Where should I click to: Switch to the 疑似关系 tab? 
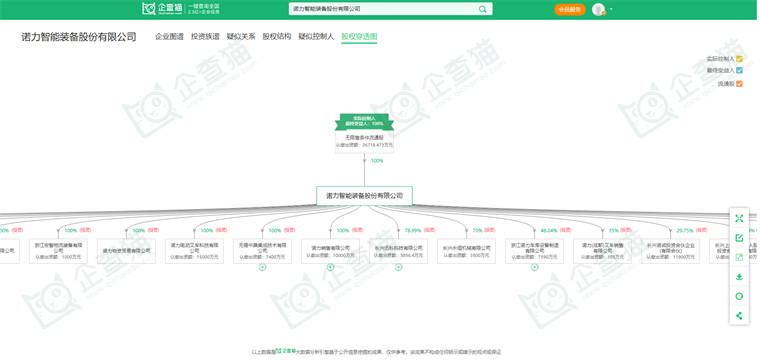point(241,36)
